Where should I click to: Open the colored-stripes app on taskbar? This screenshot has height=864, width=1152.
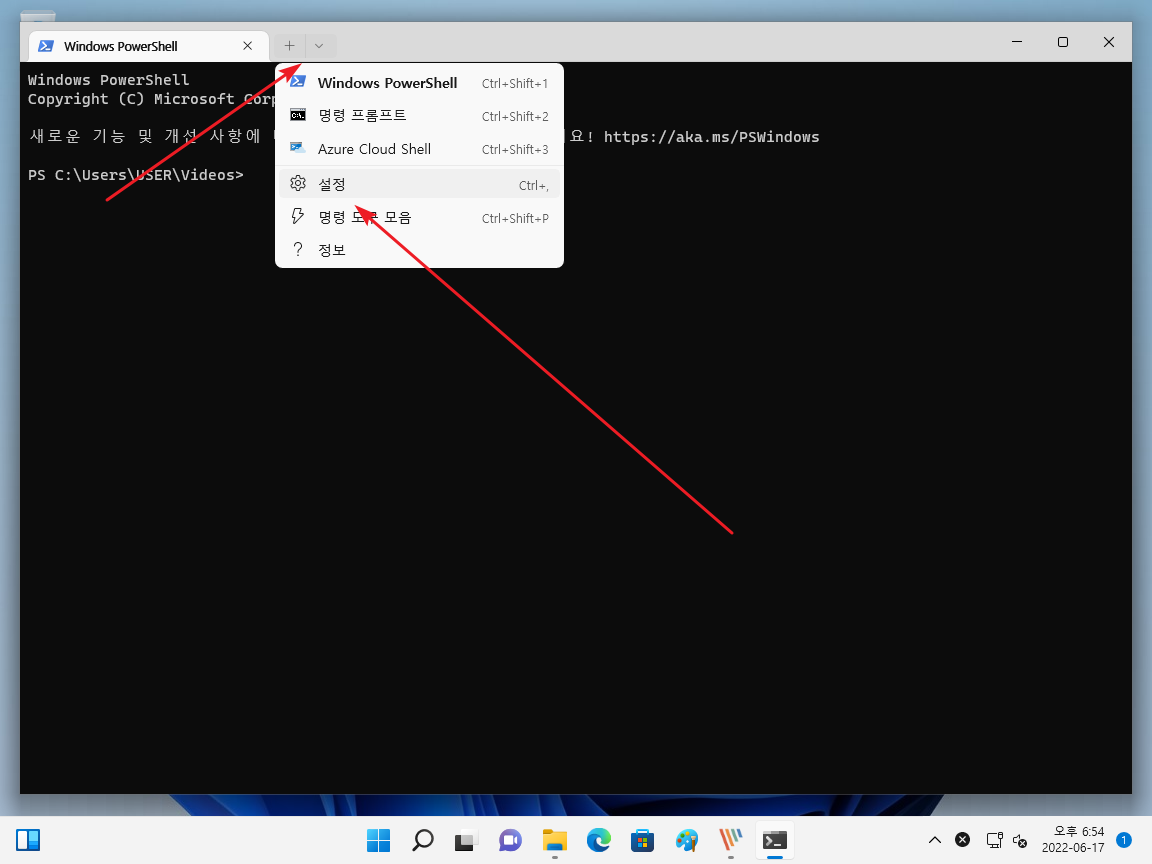pyautogui.click(x=731, y=840)
